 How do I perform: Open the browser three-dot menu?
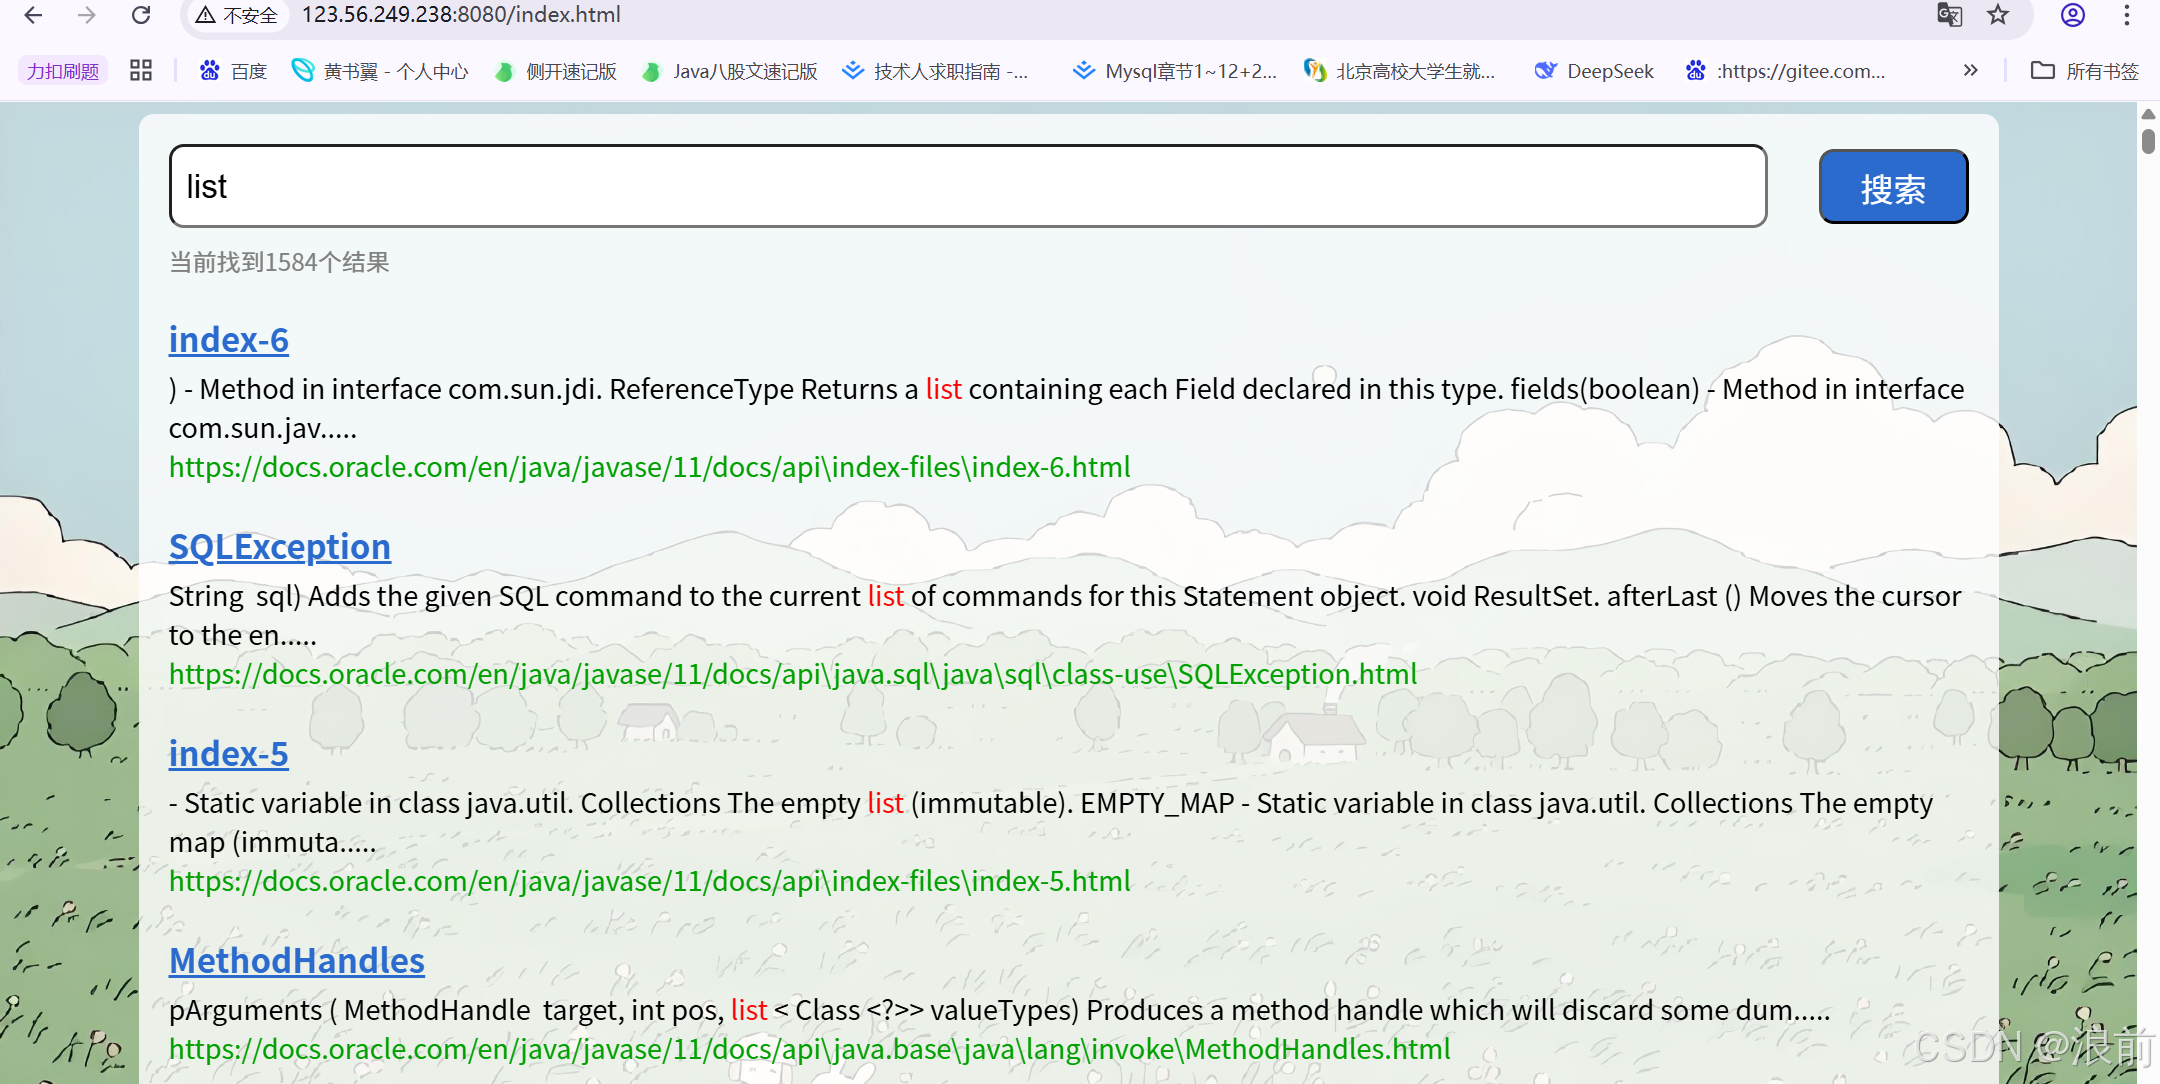click(2127, 15)
